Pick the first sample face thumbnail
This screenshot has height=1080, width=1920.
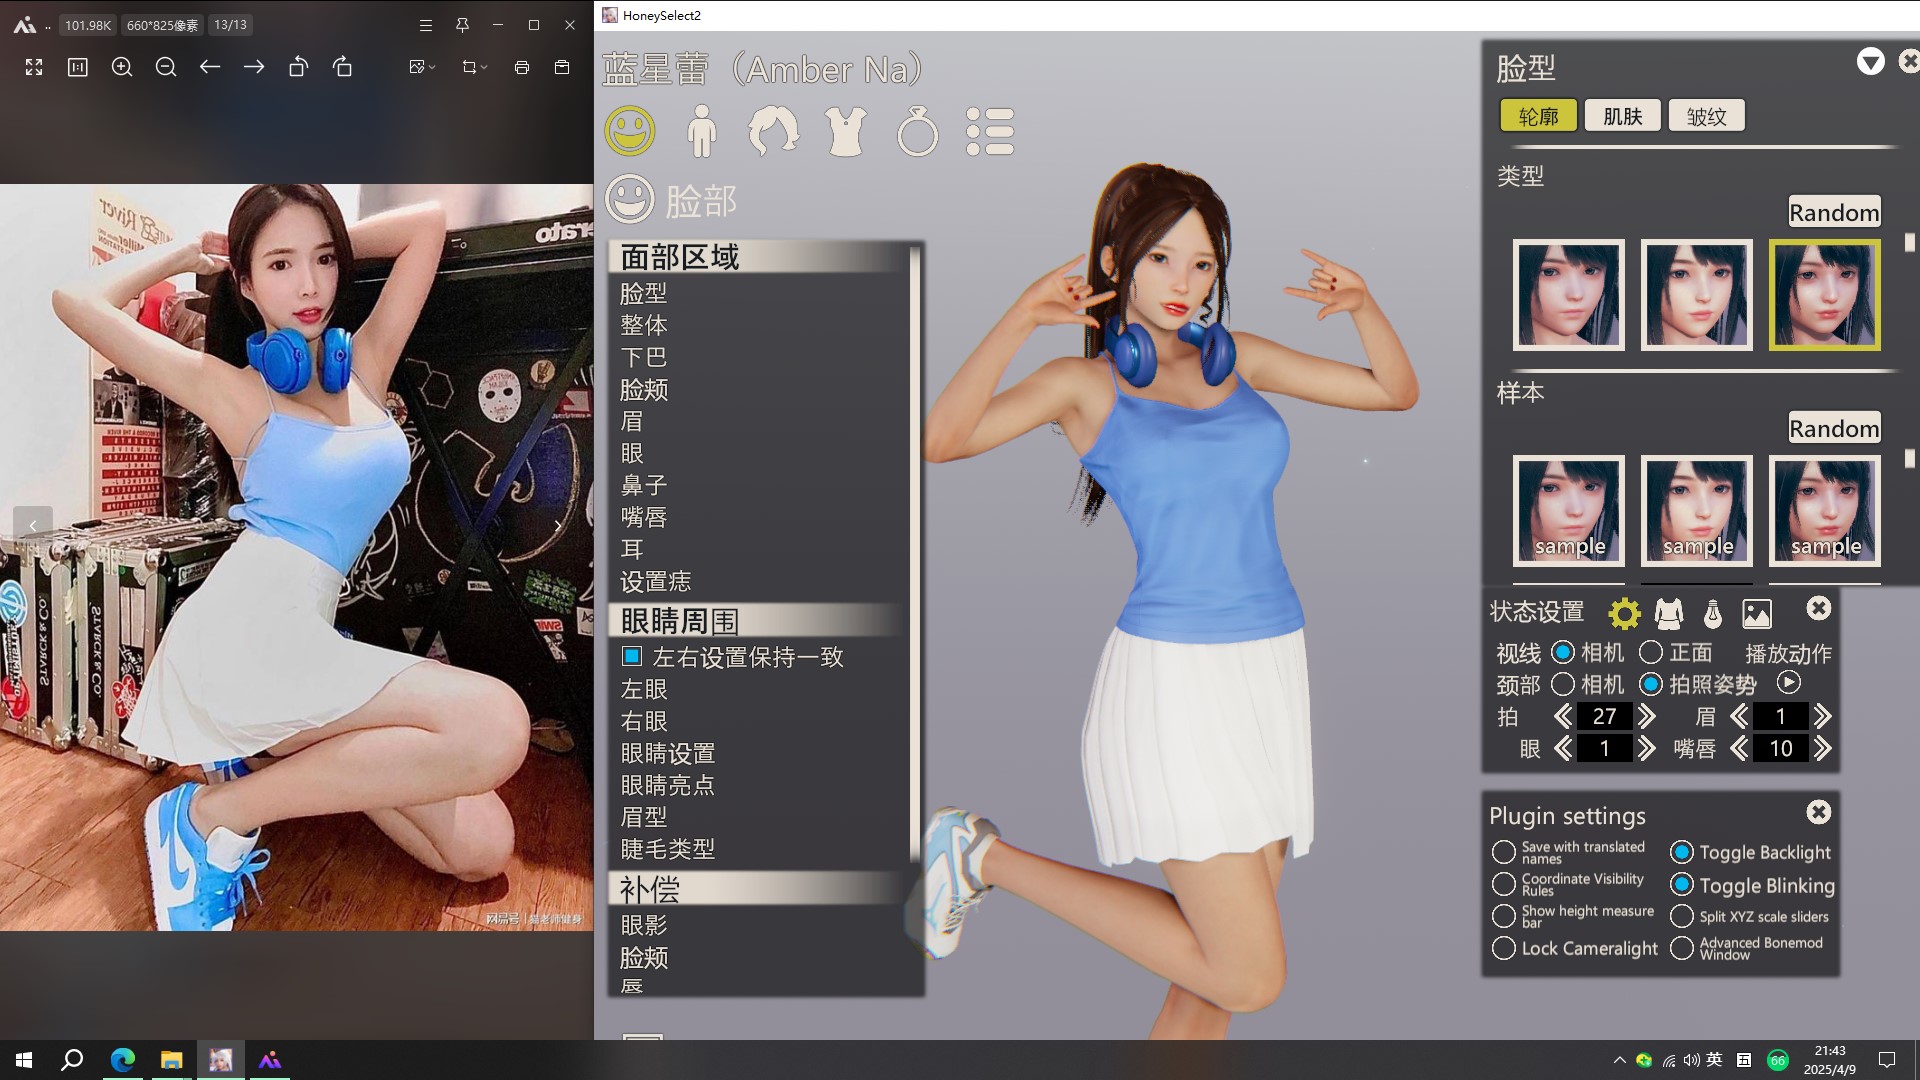pyautogui.click(x=1568, y=510)
